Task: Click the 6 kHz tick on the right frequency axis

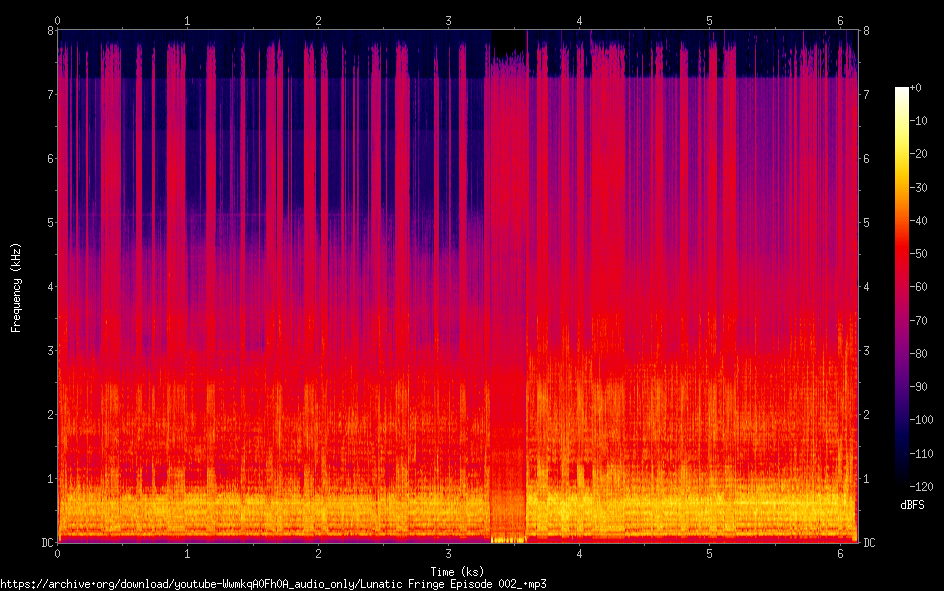Action: tap(866, 159)
